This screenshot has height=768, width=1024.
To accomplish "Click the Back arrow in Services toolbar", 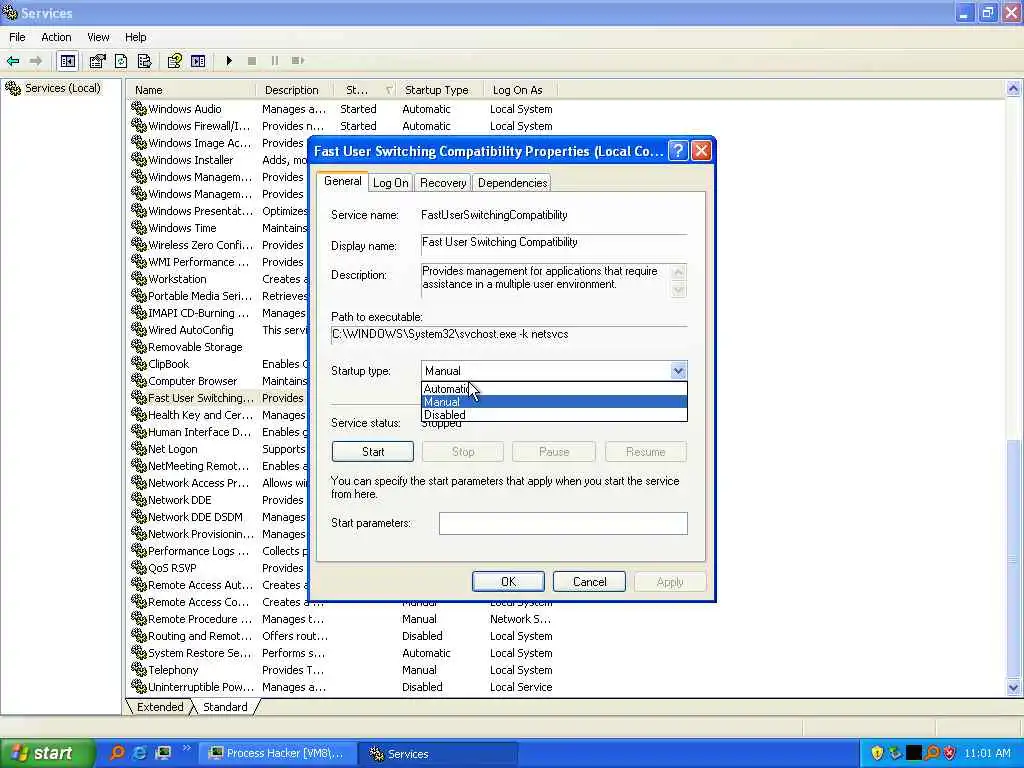I will tap(12, 61).
